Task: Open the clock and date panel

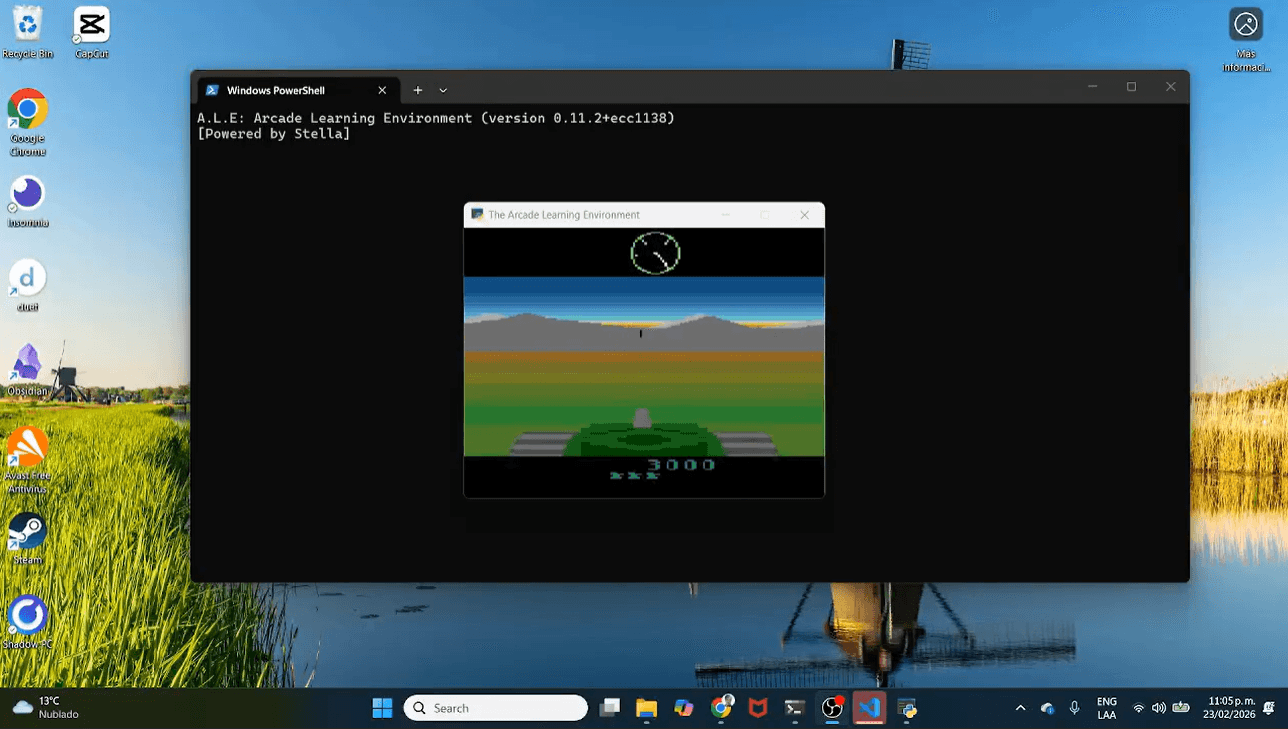Action: click(1231, 708)
